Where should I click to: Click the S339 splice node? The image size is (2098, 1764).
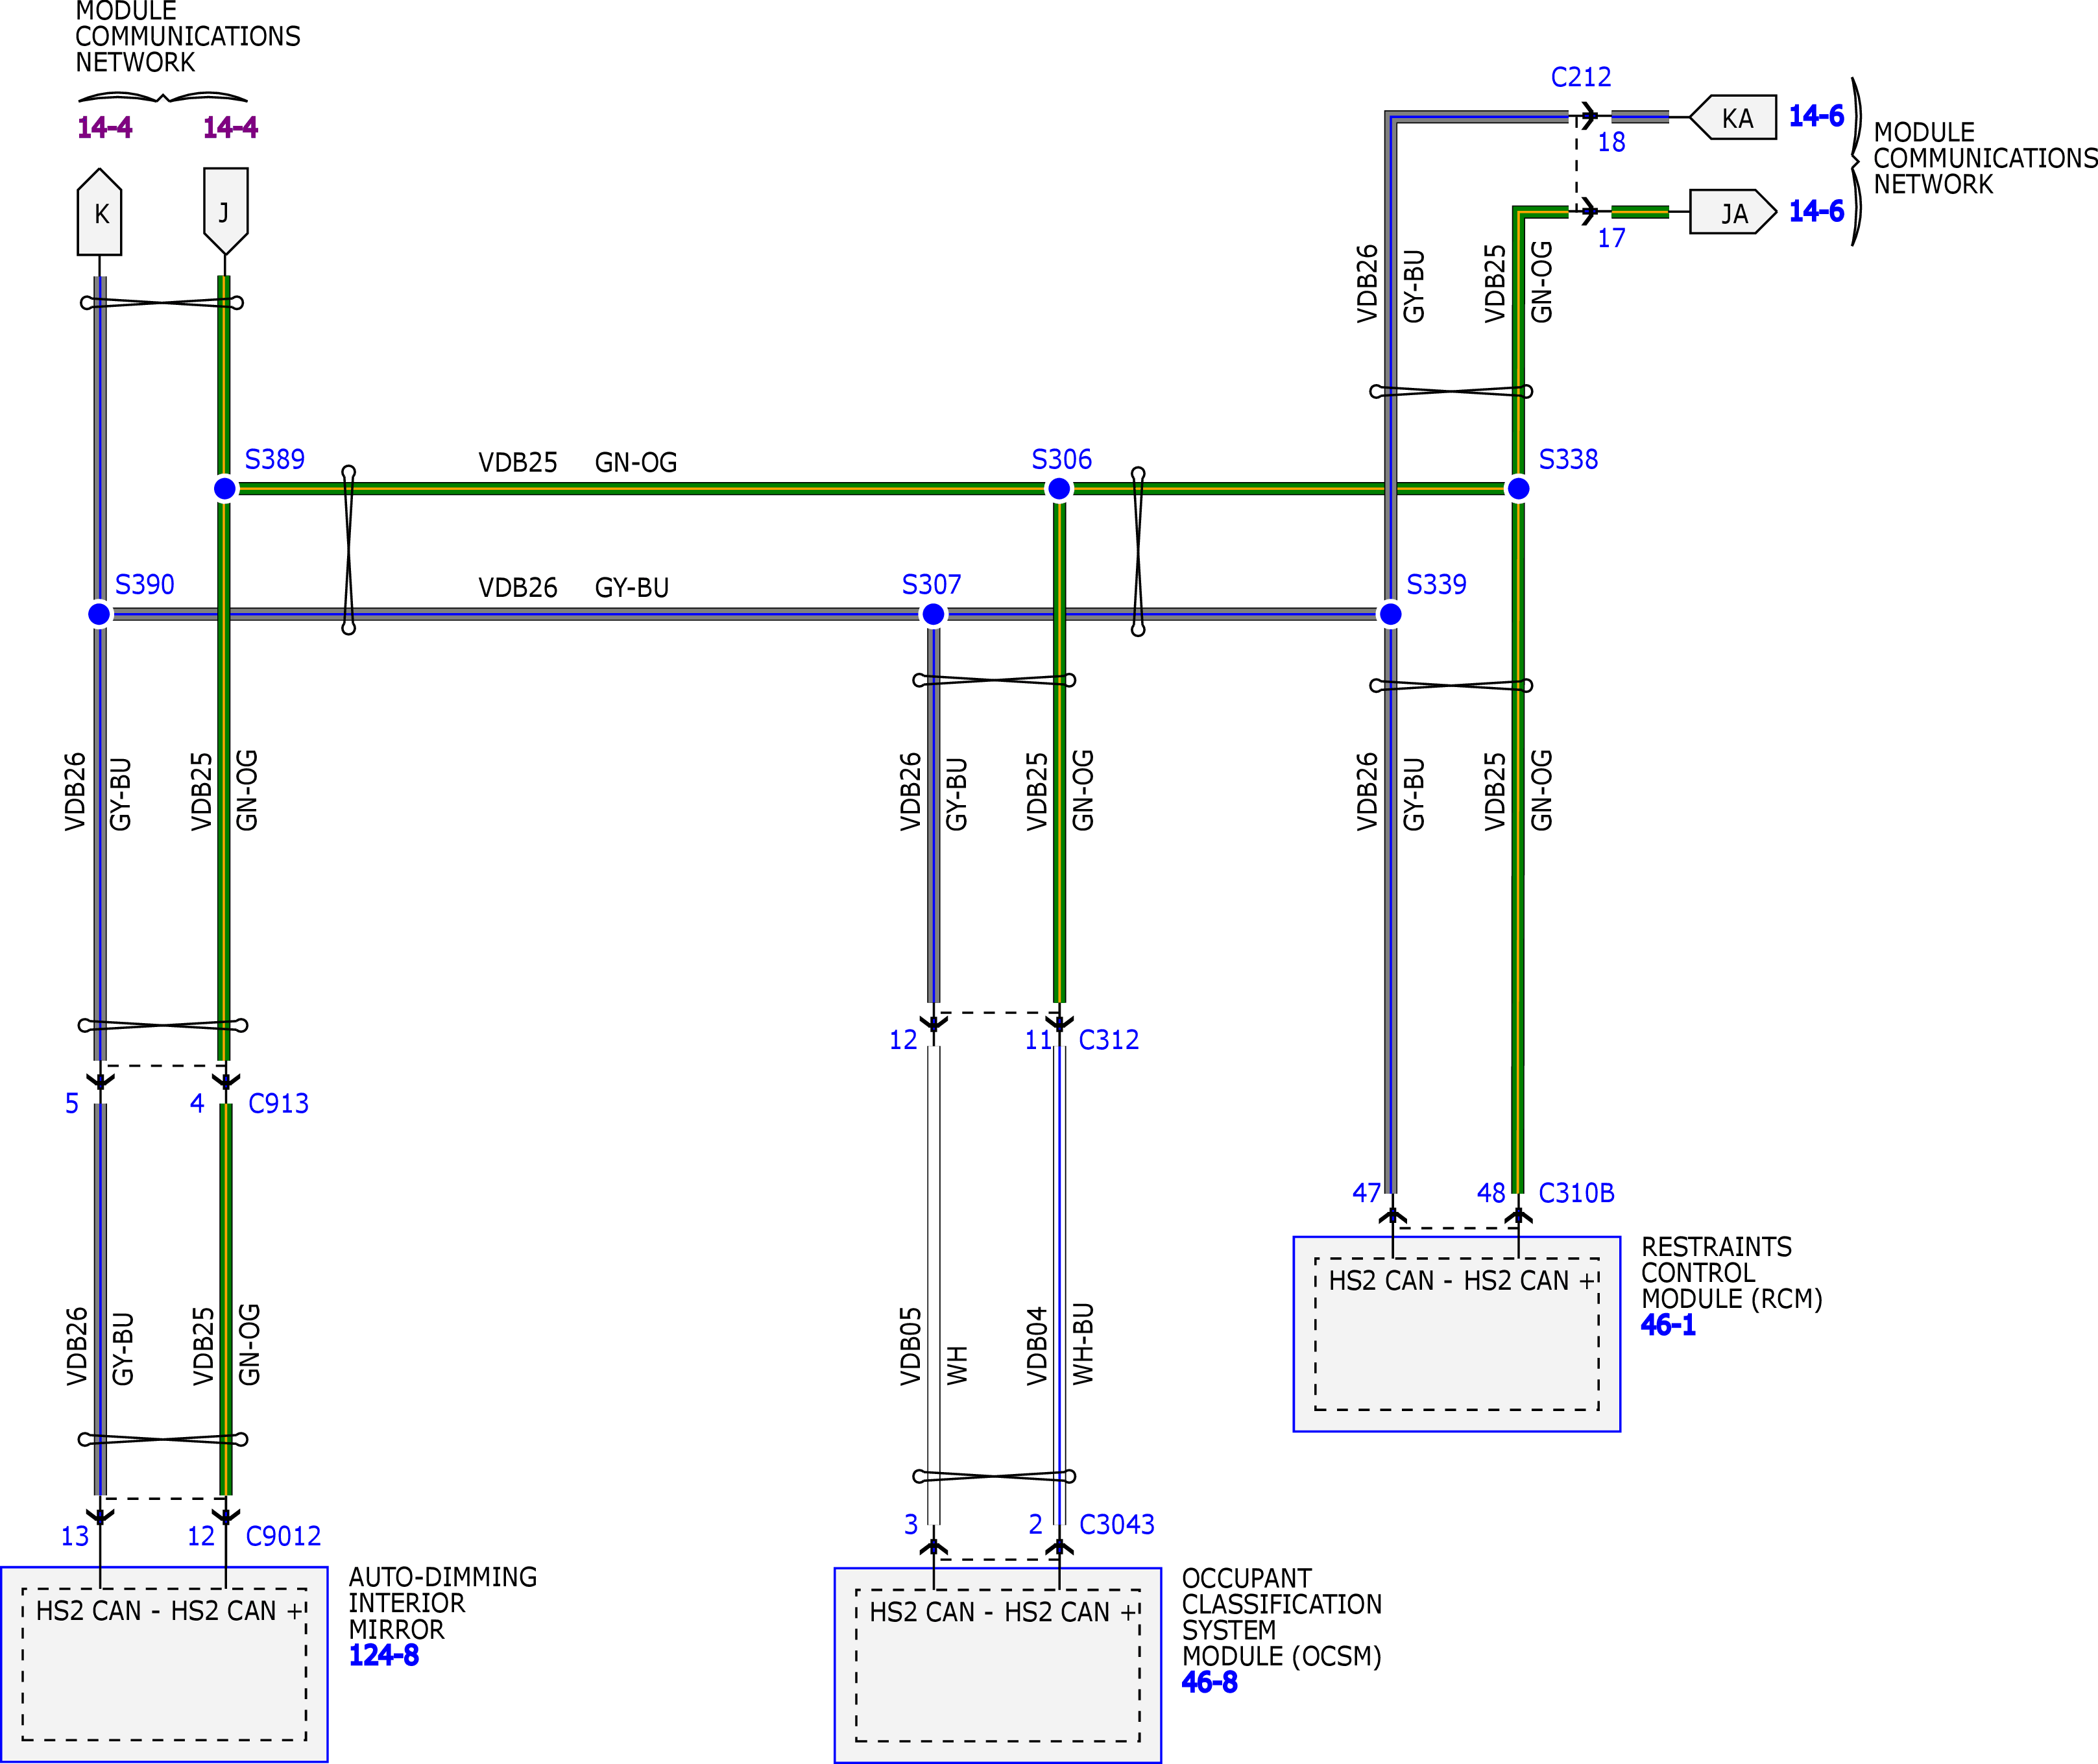tap(1390, 614)
